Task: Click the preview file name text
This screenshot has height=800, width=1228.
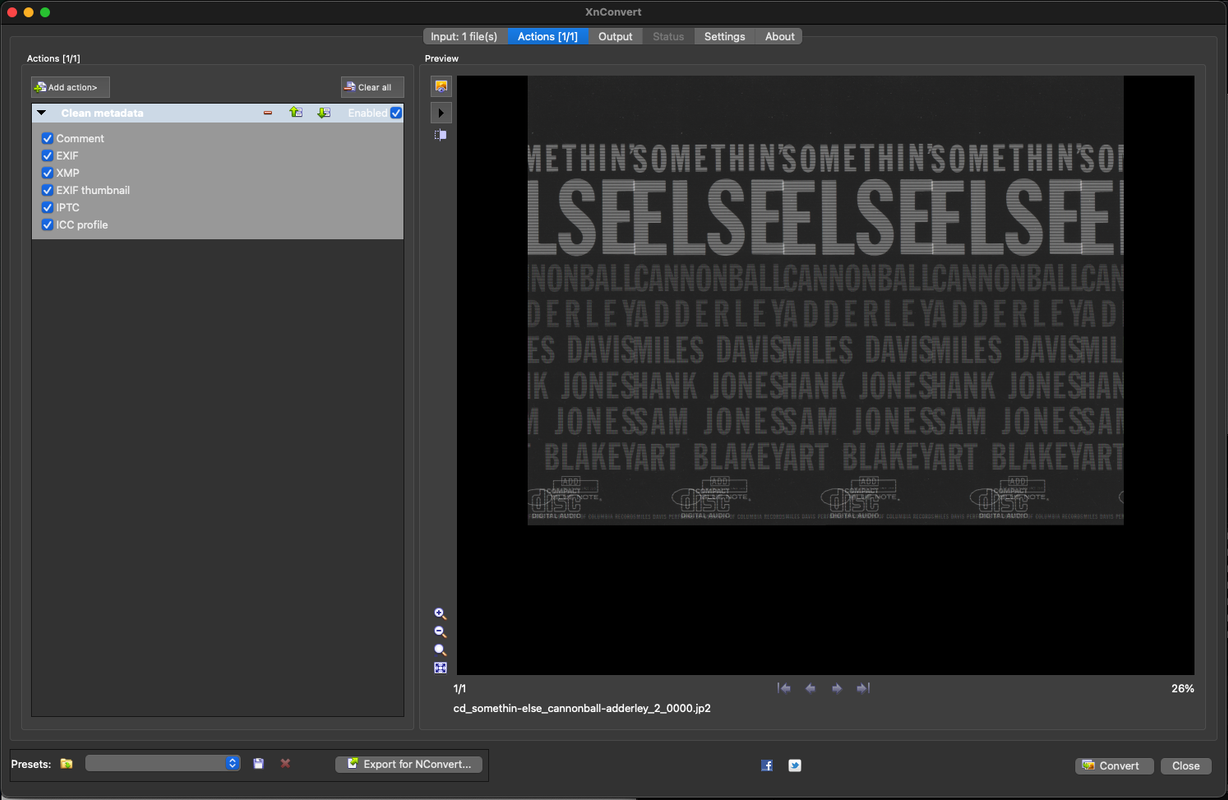Action: [x=582, y=708]
